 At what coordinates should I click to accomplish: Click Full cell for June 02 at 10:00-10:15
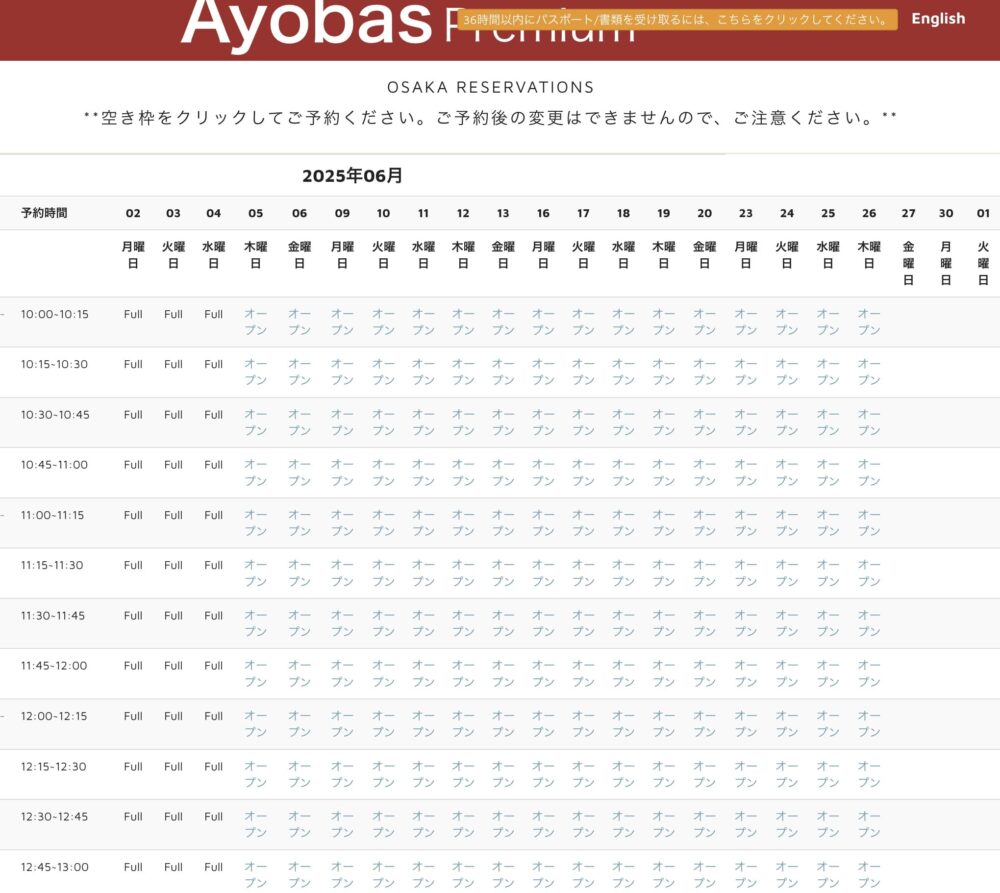tap(133, 314)
